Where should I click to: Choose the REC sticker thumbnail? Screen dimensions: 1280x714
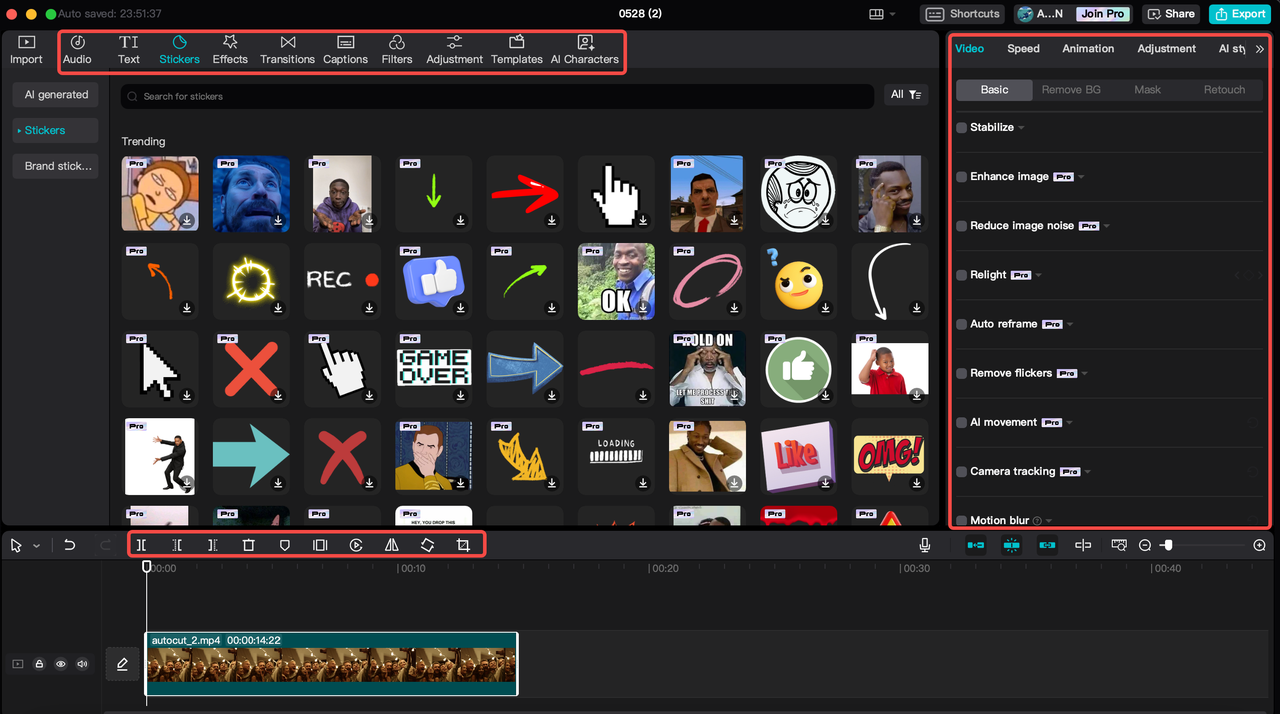pos(342,280)
